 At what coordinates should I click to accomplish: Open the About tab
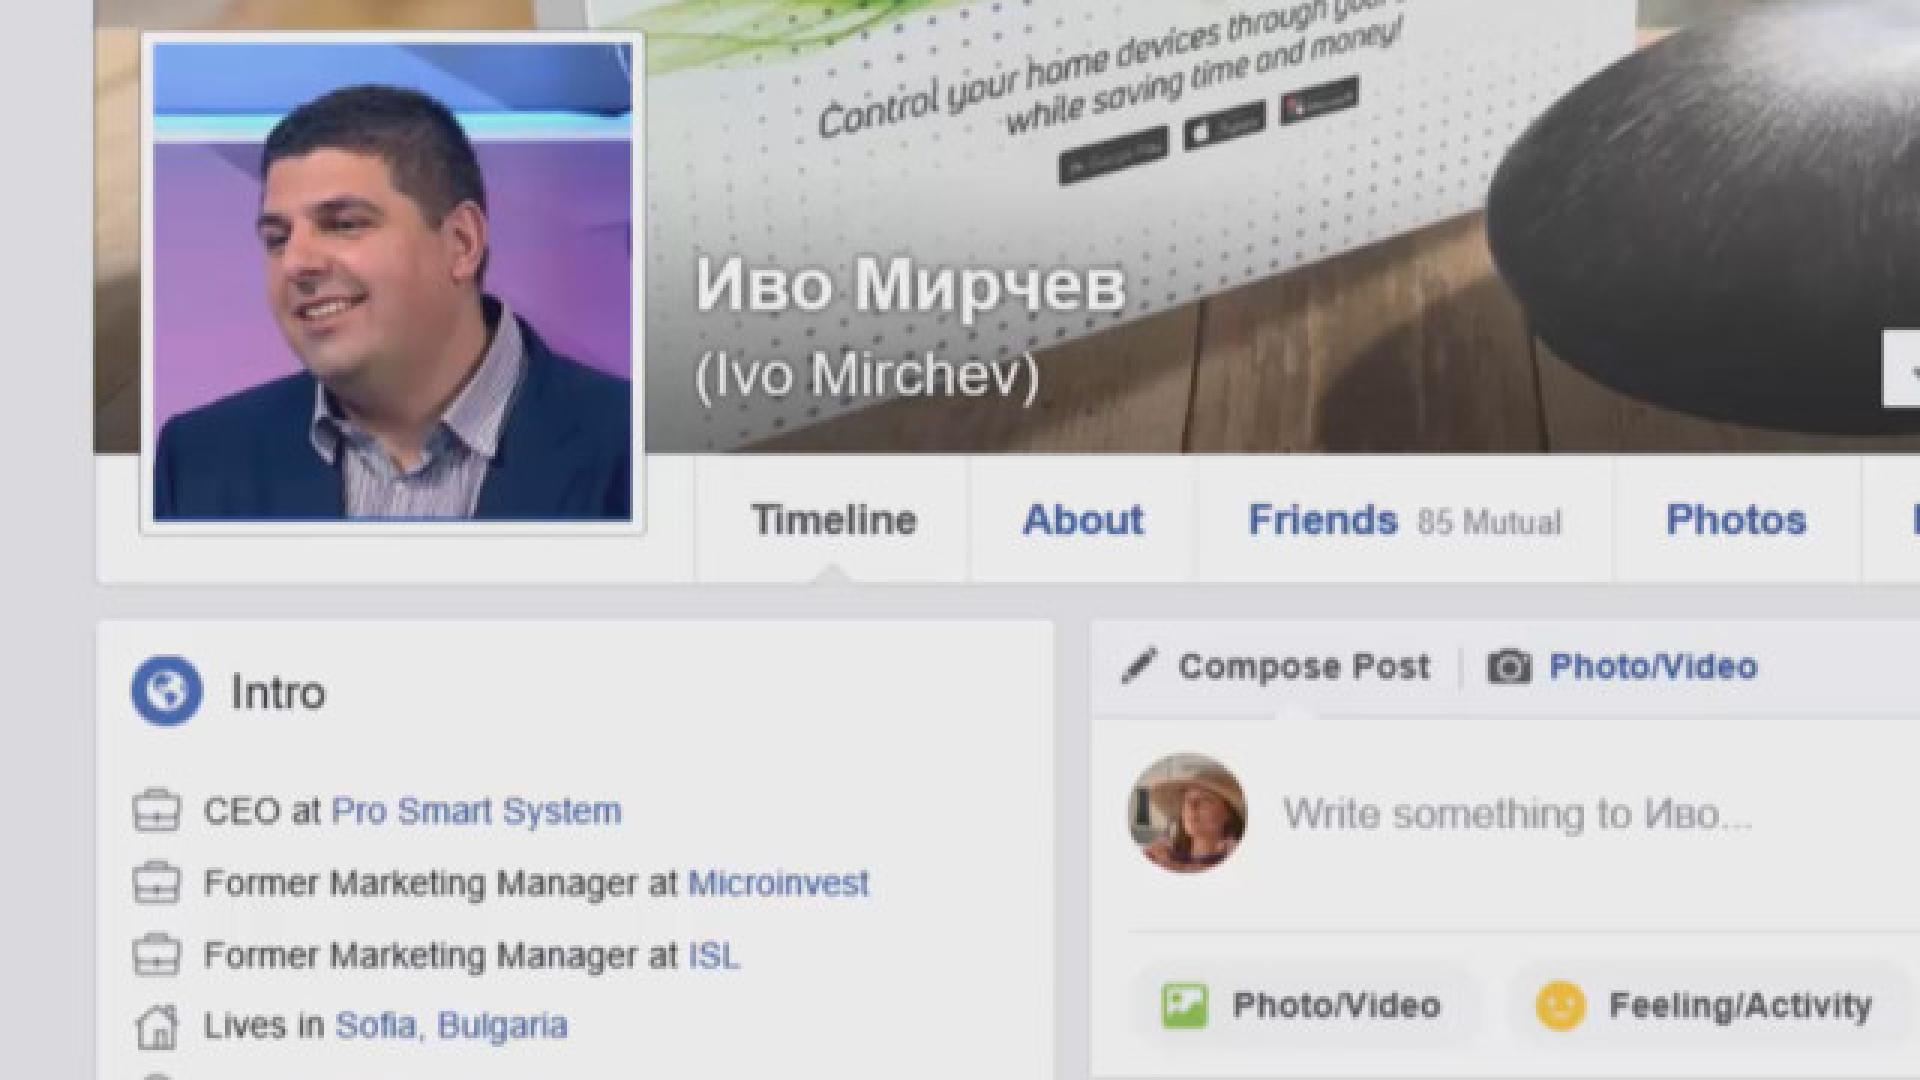coord(1083,520)
